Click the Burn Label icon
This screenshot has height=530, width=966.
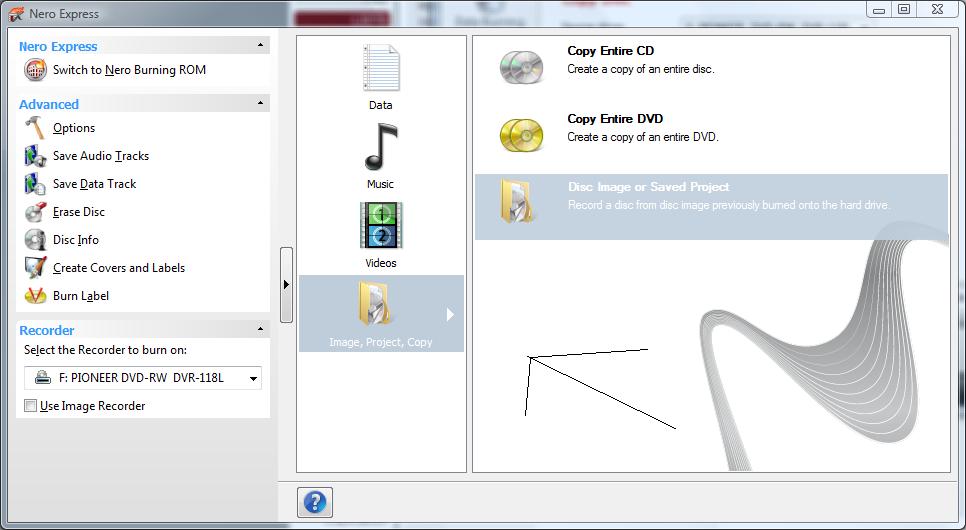(35, 296)
